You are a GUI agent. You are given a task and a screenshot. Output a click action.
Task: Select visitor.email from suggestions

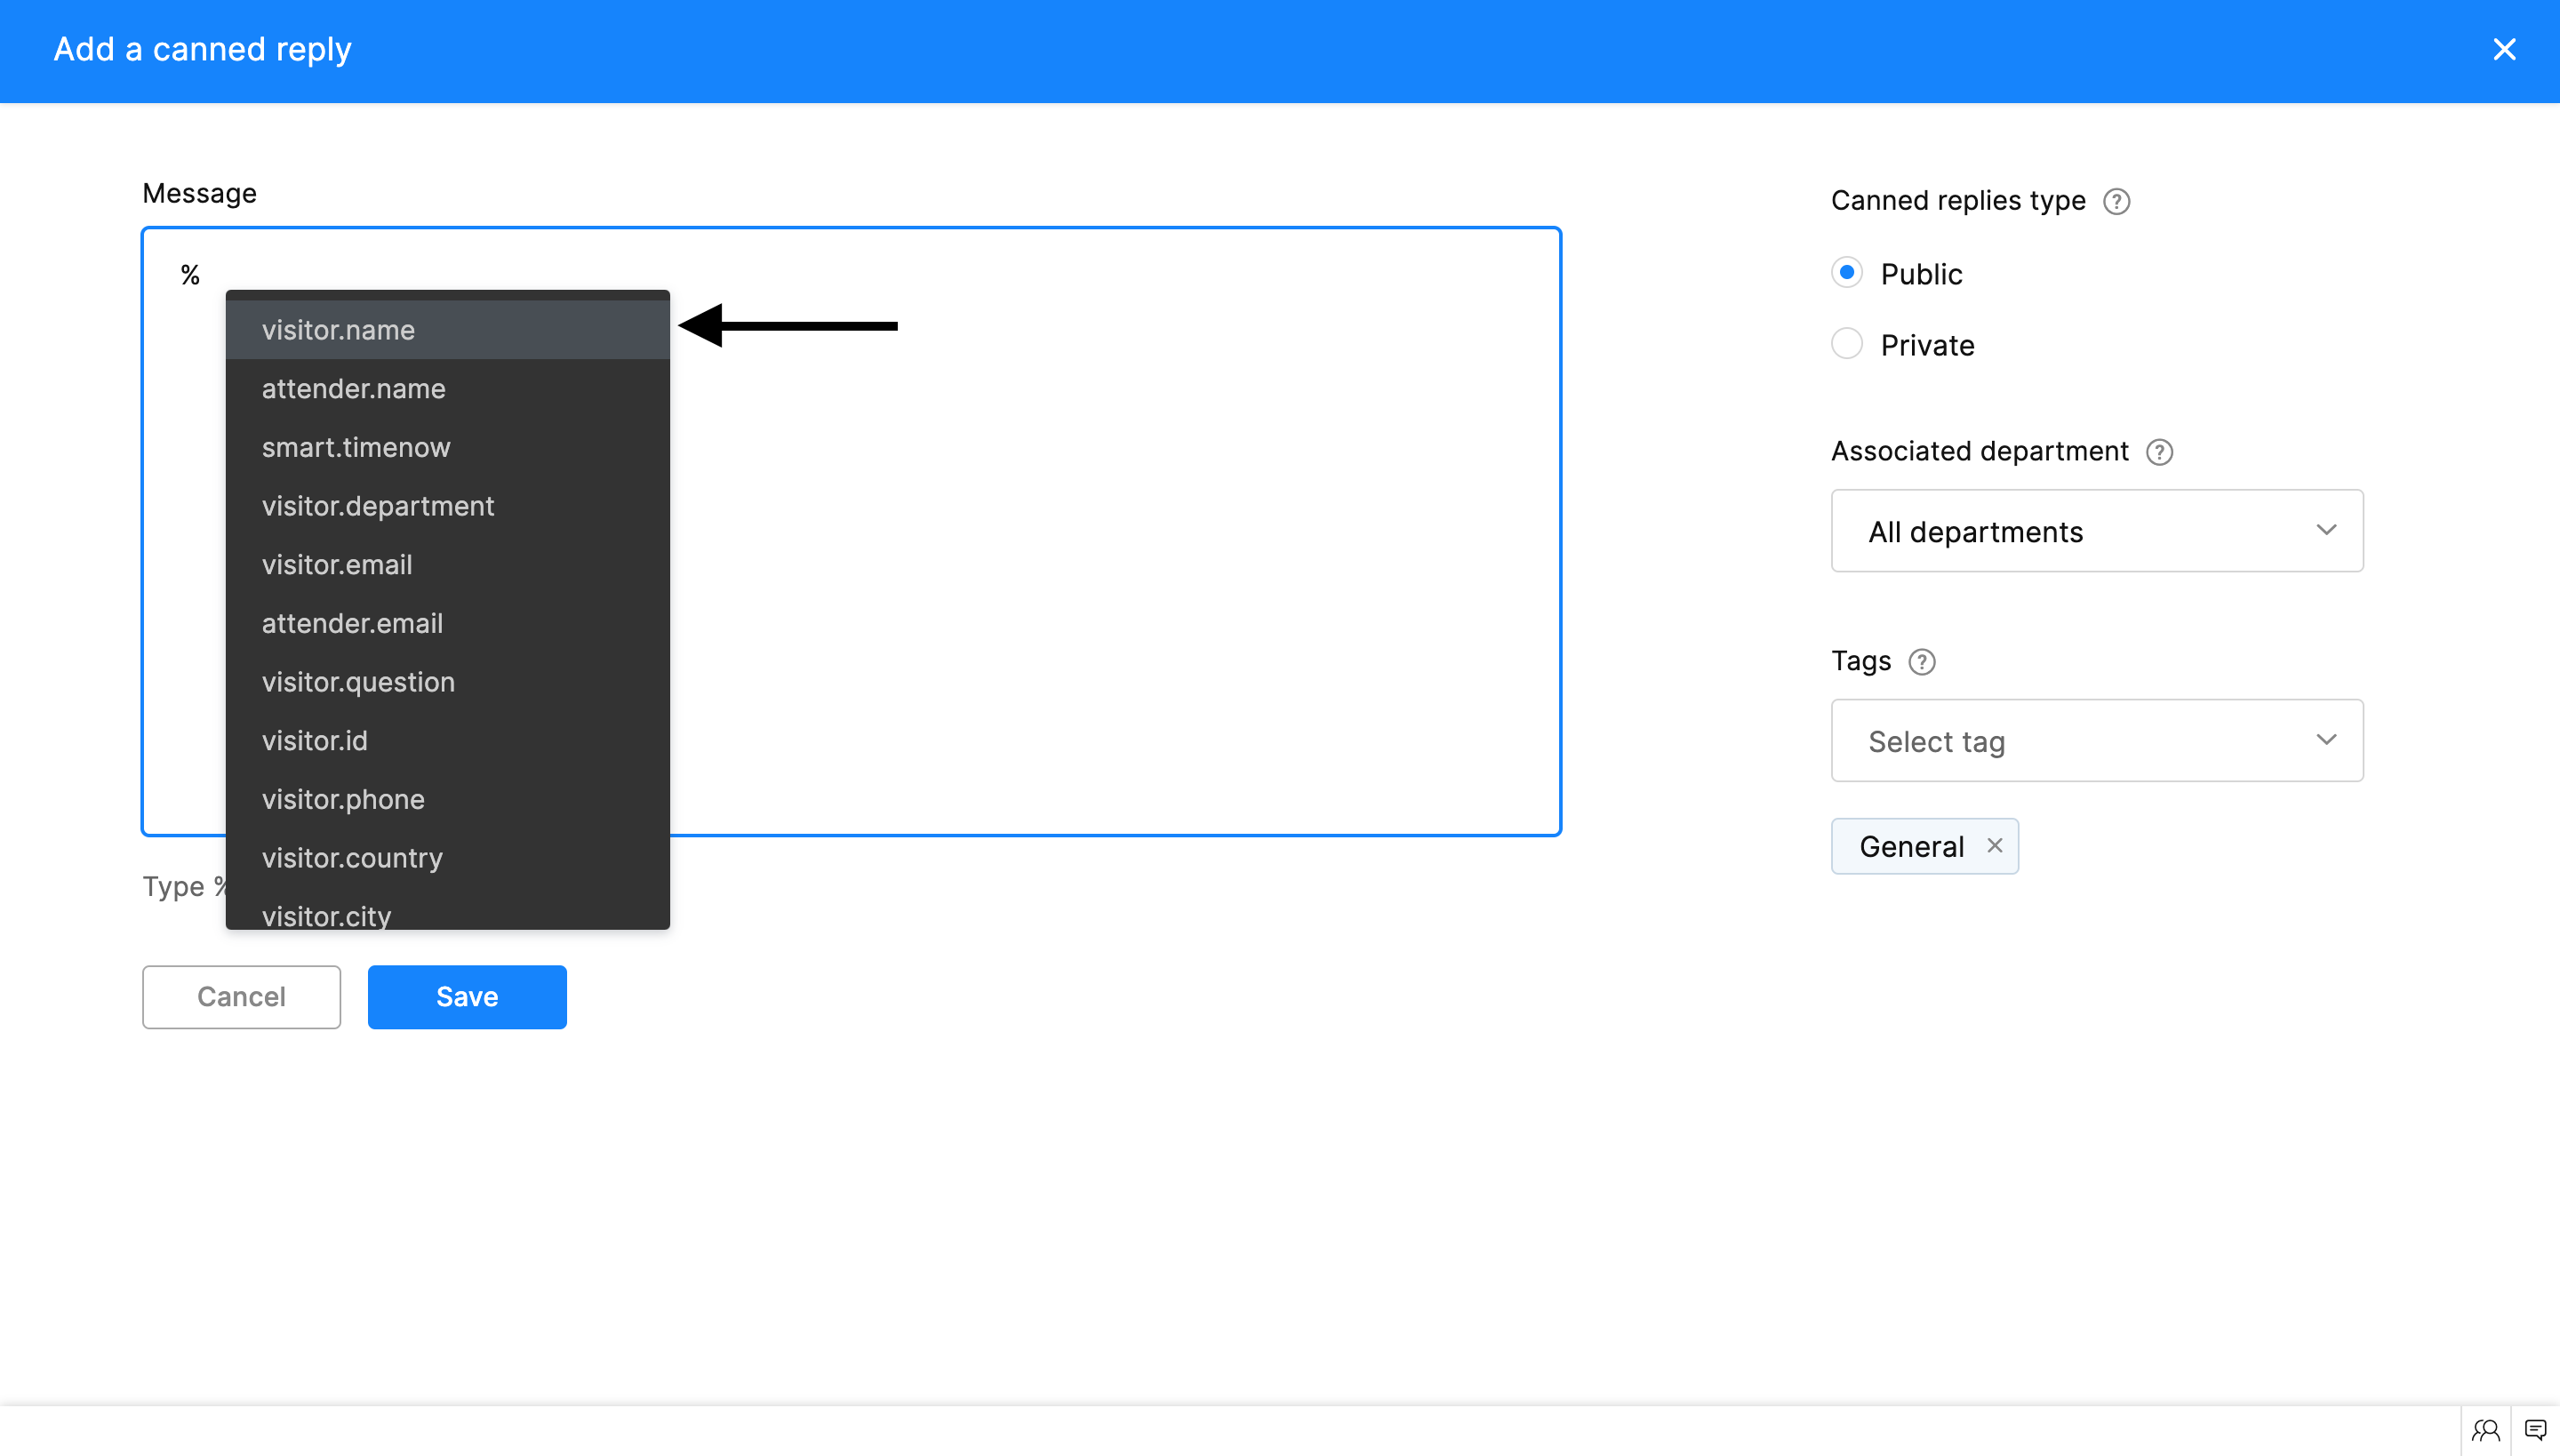click(x=336, y=565)
